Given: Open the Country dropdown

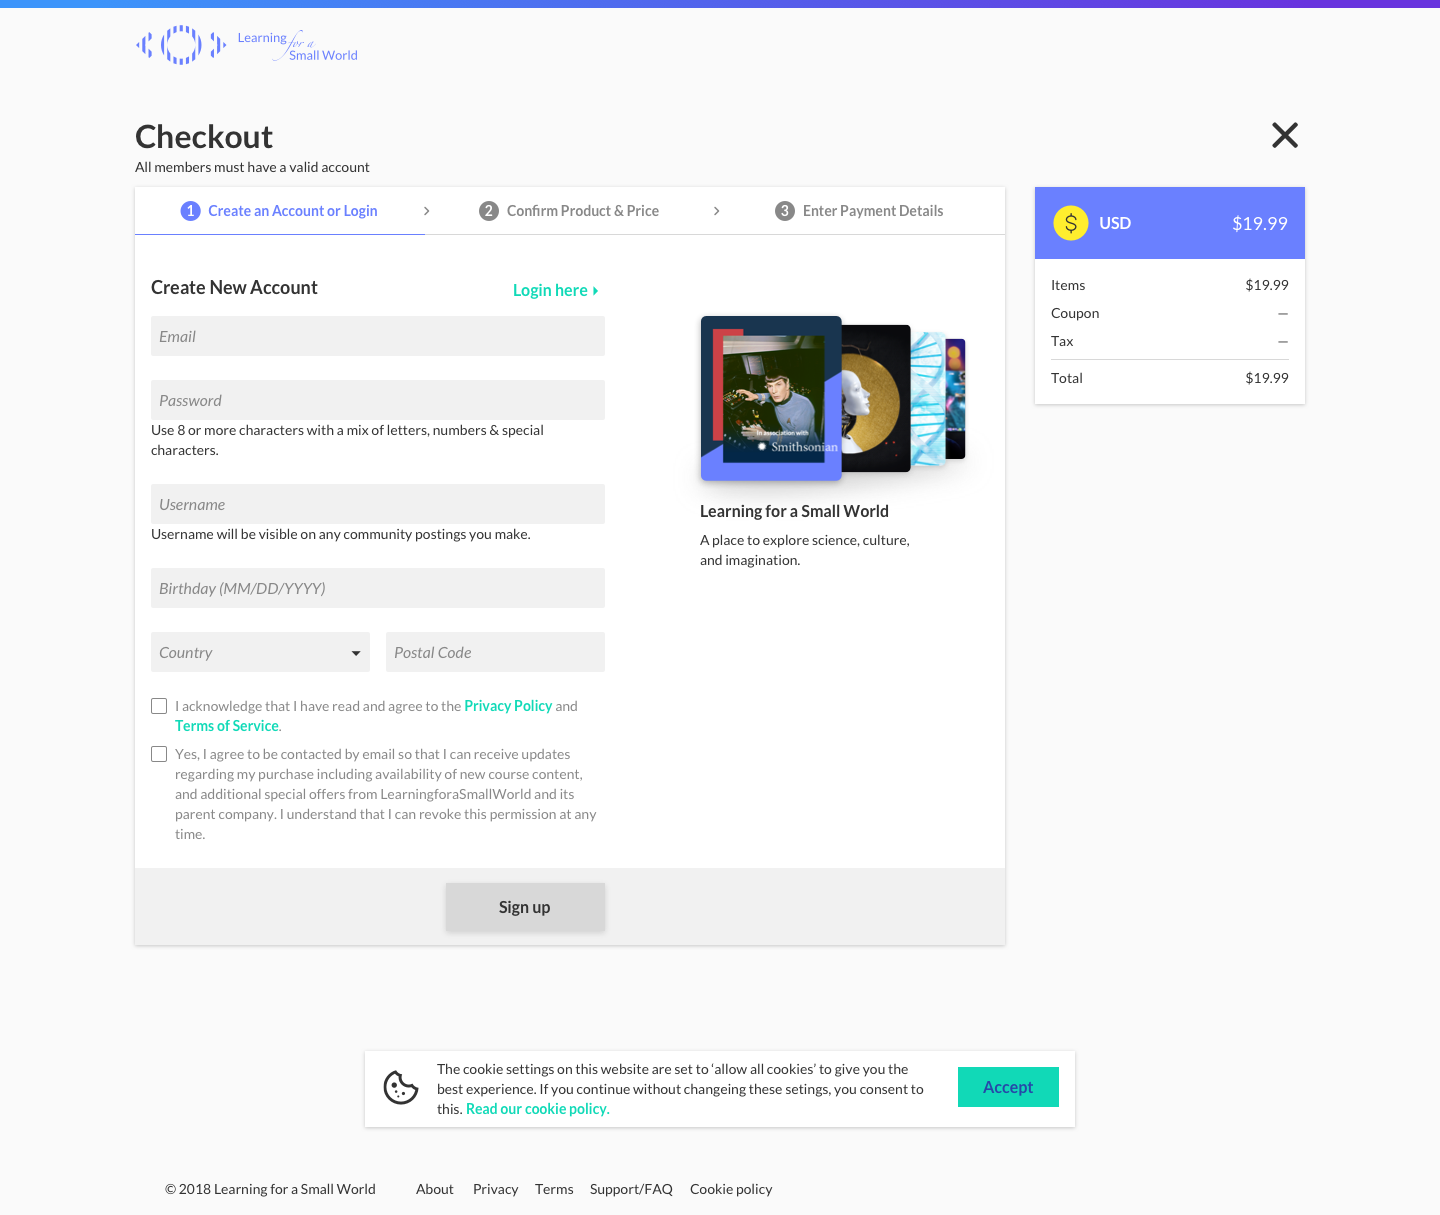Looking at the screenshot, I should point(260,652).
